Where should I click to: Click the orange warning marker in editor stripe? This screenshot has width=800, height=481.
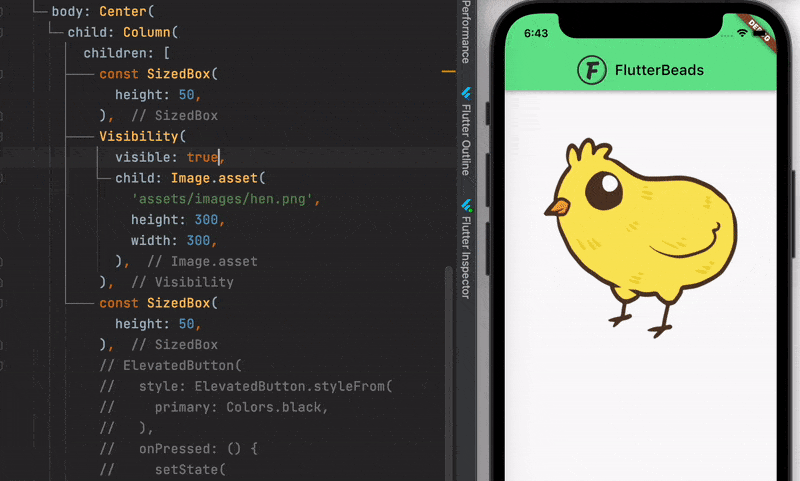coord(448,71)
